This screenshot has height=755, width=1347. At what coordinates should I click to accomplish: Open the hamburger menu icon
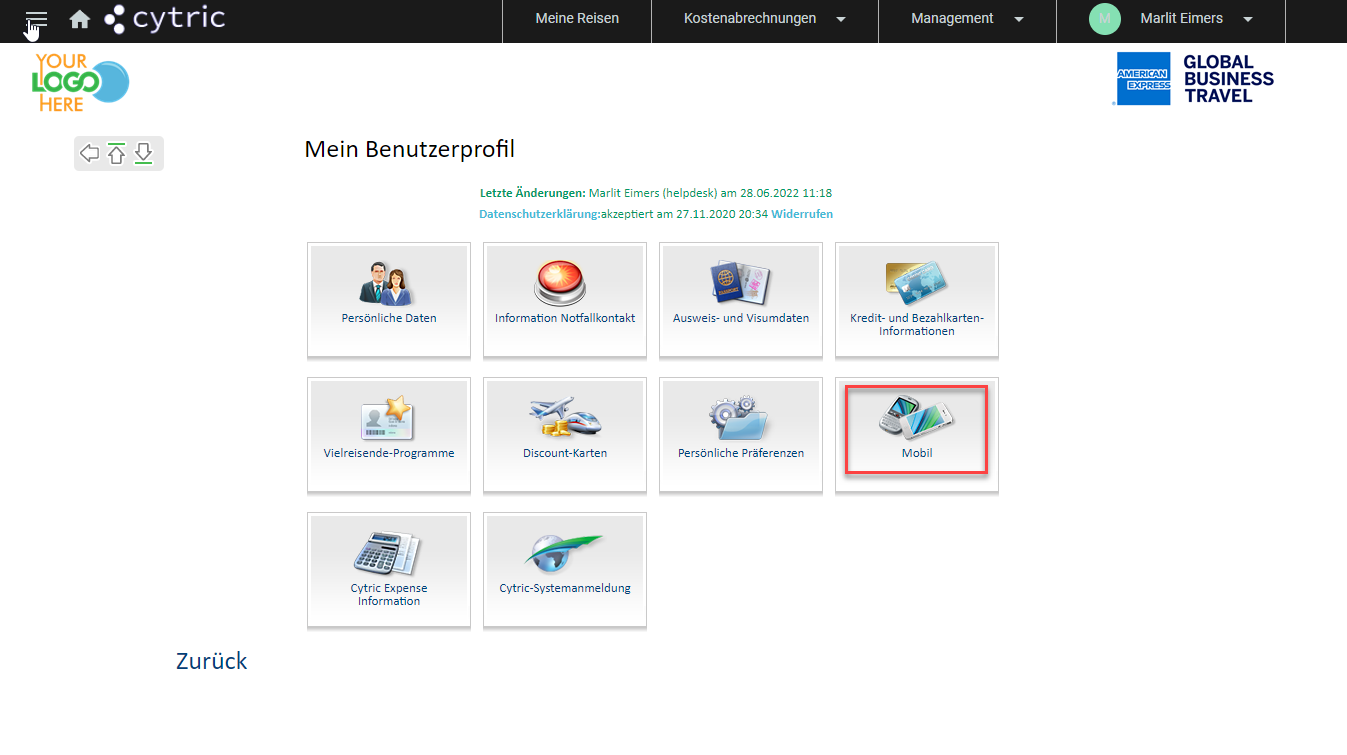(37, 19)
